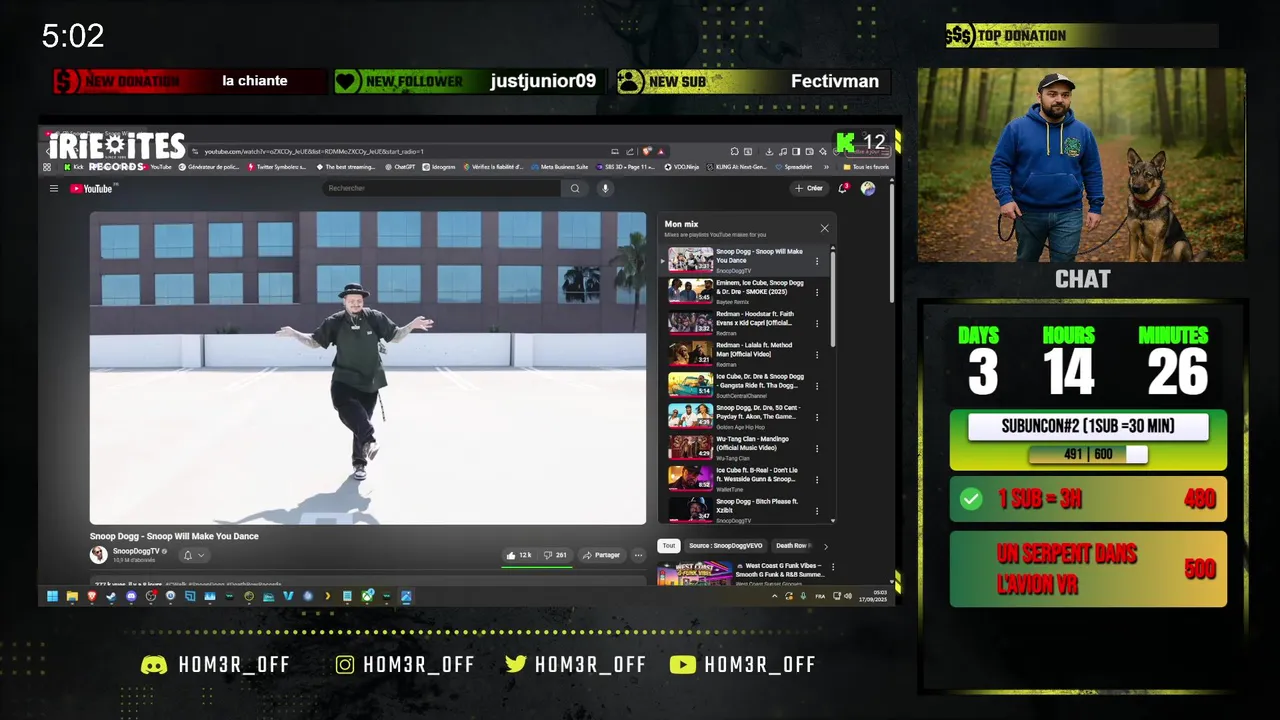Open options for West Coast G Funk Vibes

832,567
